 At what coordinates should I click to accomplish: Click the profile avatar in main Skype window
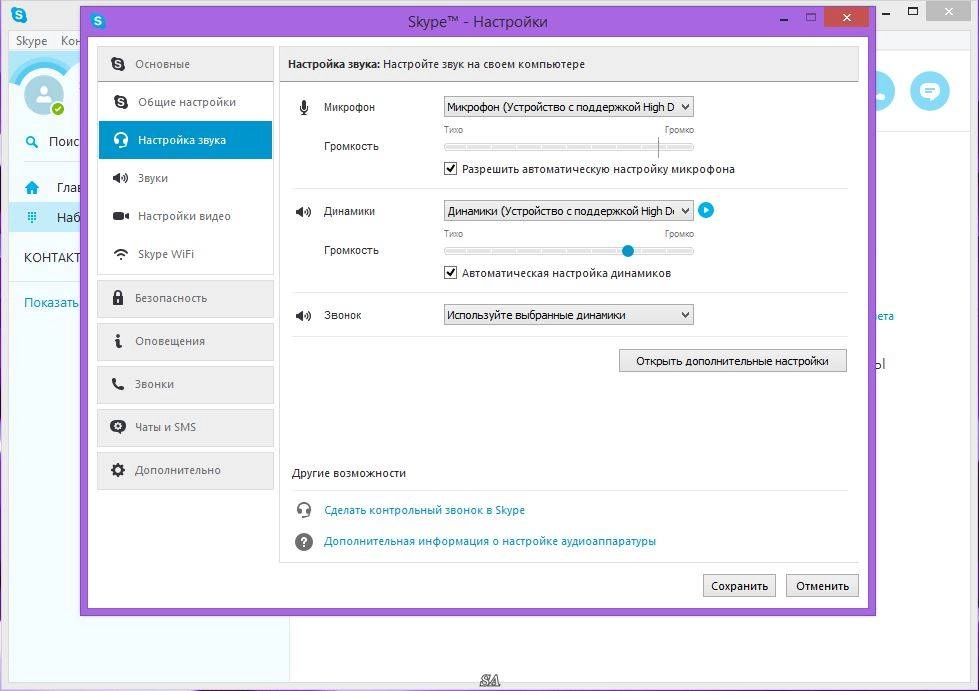tap(44, 95)
